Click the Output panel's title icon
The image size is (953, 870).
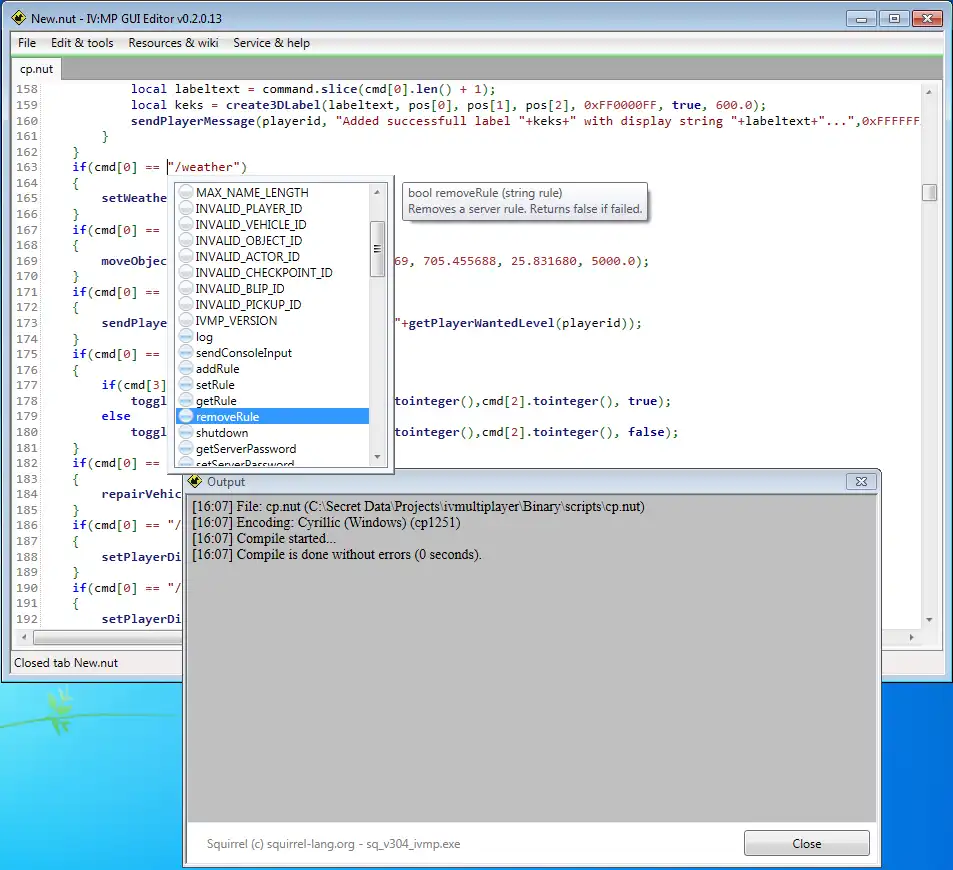[x=194, y=482]
